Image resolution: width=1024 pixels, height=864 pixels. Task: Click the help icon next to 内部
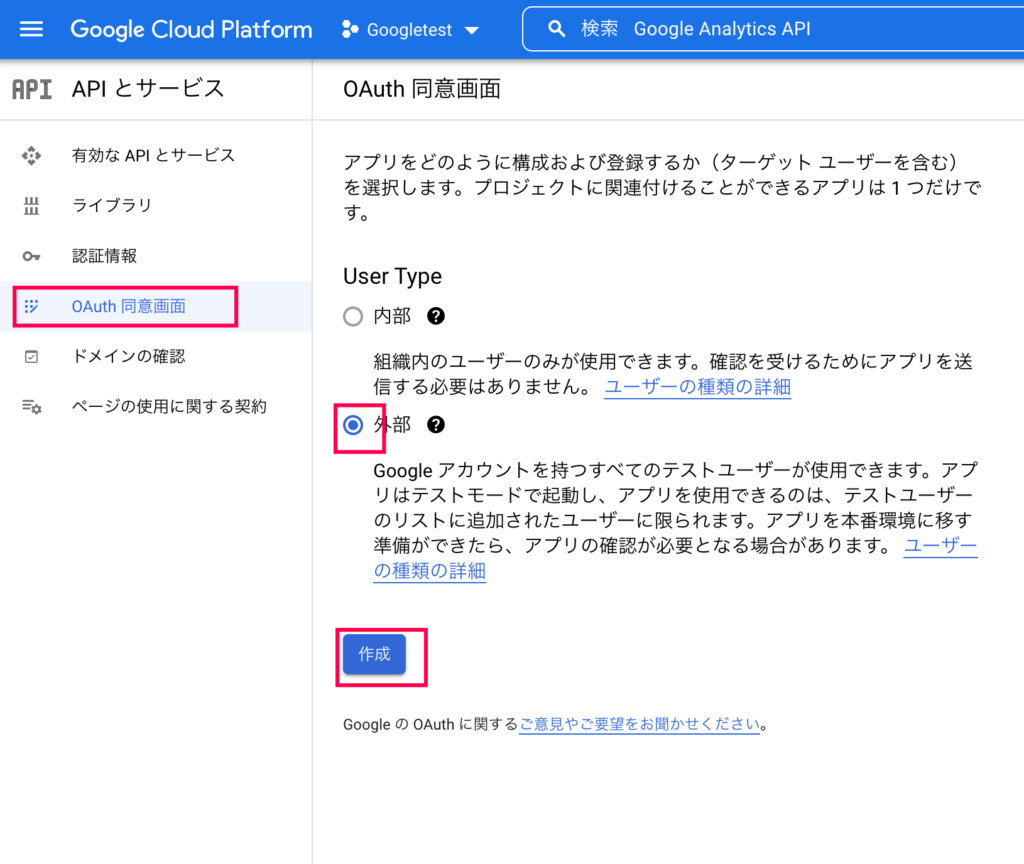436,316
